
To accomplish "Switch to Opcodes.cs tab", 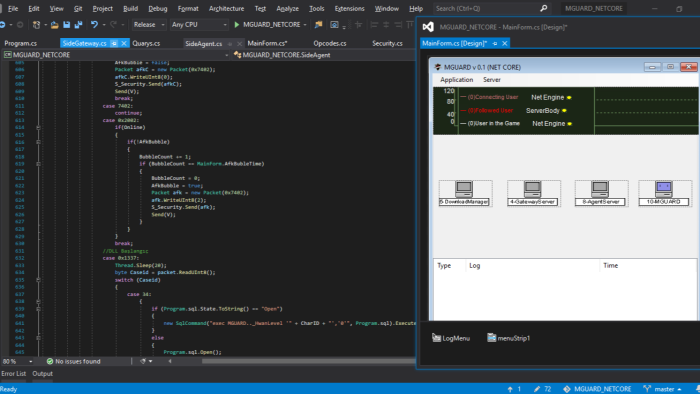I will (329, 43).
